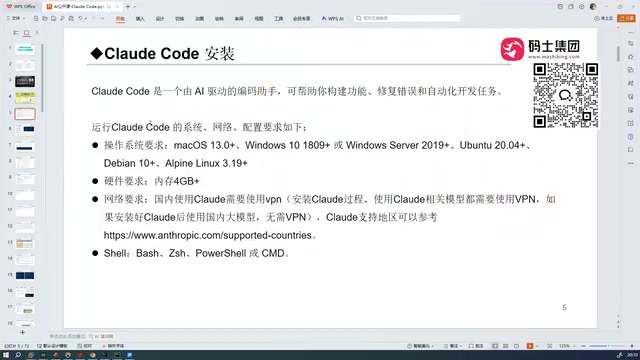The width and height of the screenshot is (640, 360).
Task: Click the fit slide to window icon
Action: click(550, 346)
